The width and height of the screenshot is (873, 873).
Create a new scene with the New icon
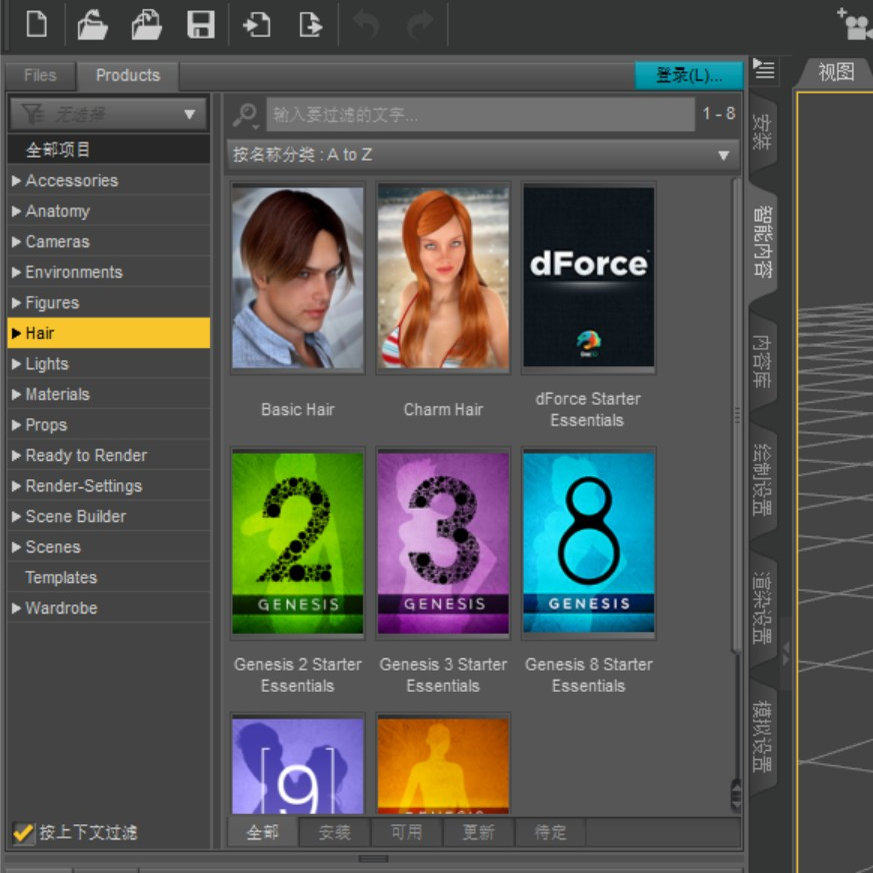pyautogui.click(x=36, y=24)
